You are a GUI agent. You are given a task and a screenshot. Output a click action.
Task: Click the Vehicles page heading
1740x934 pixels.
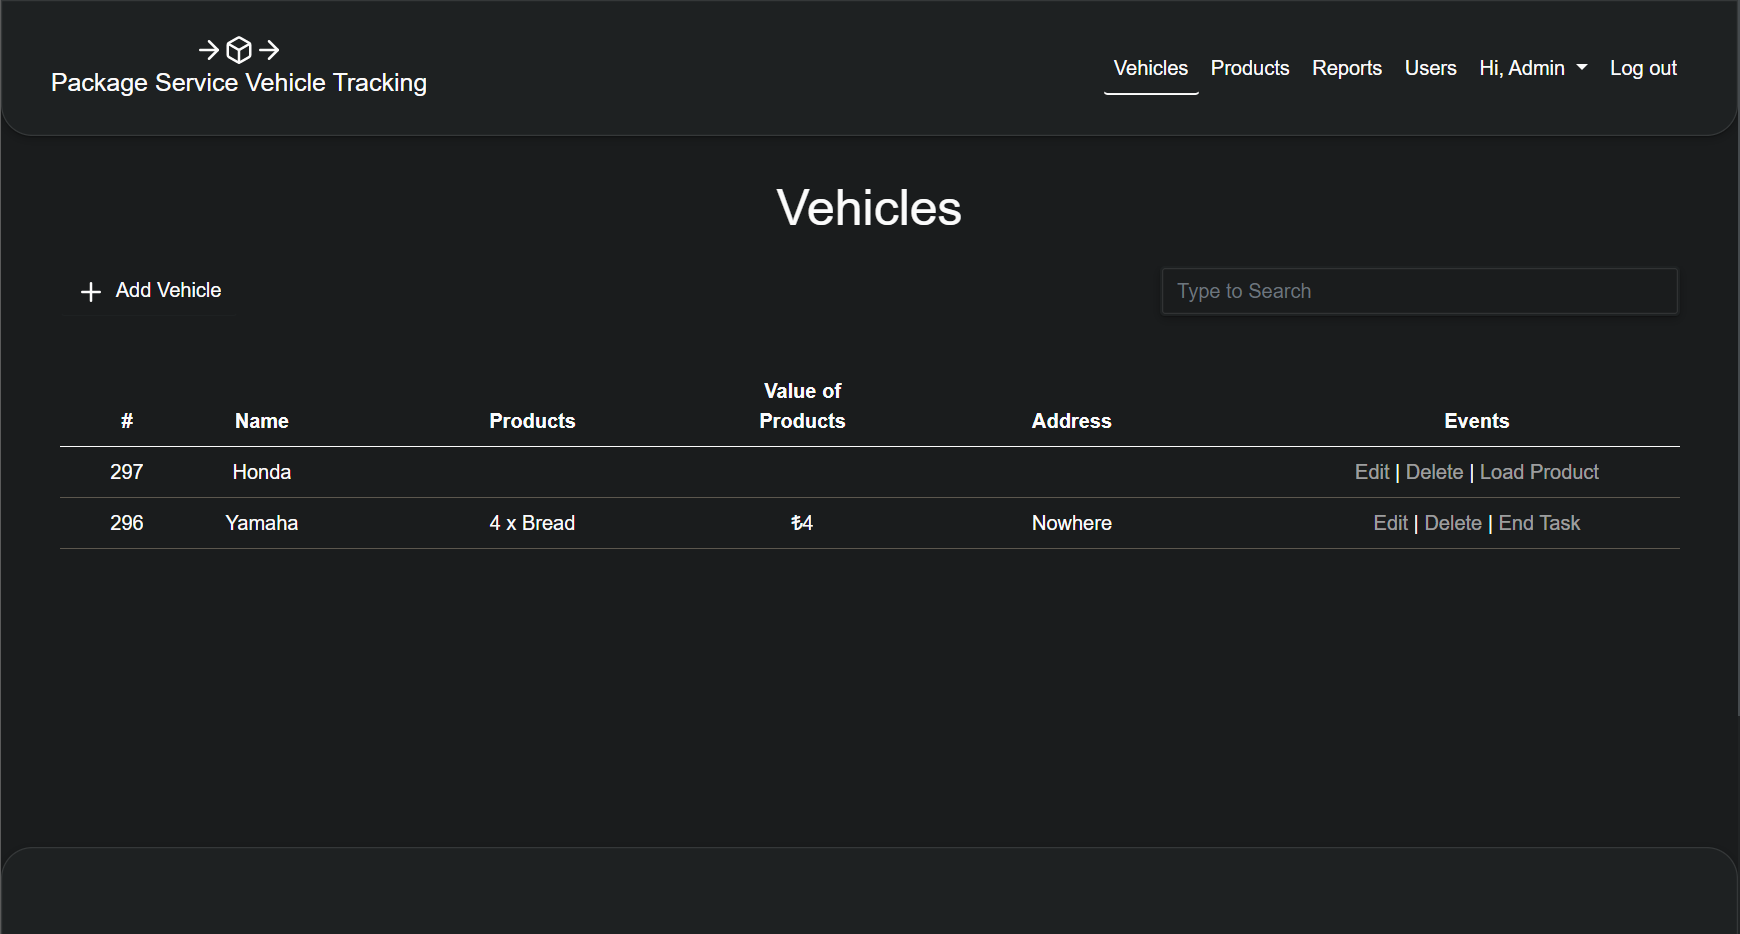869,208
